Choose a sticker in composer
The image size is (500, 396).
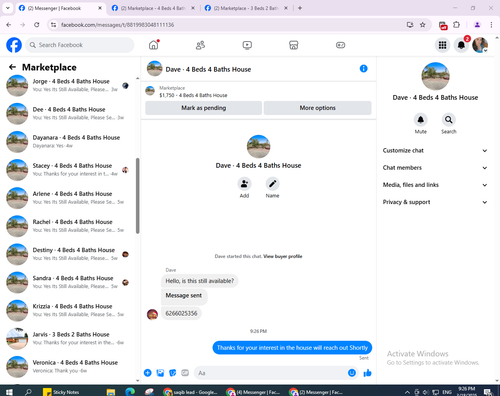(x=173, y=373)
